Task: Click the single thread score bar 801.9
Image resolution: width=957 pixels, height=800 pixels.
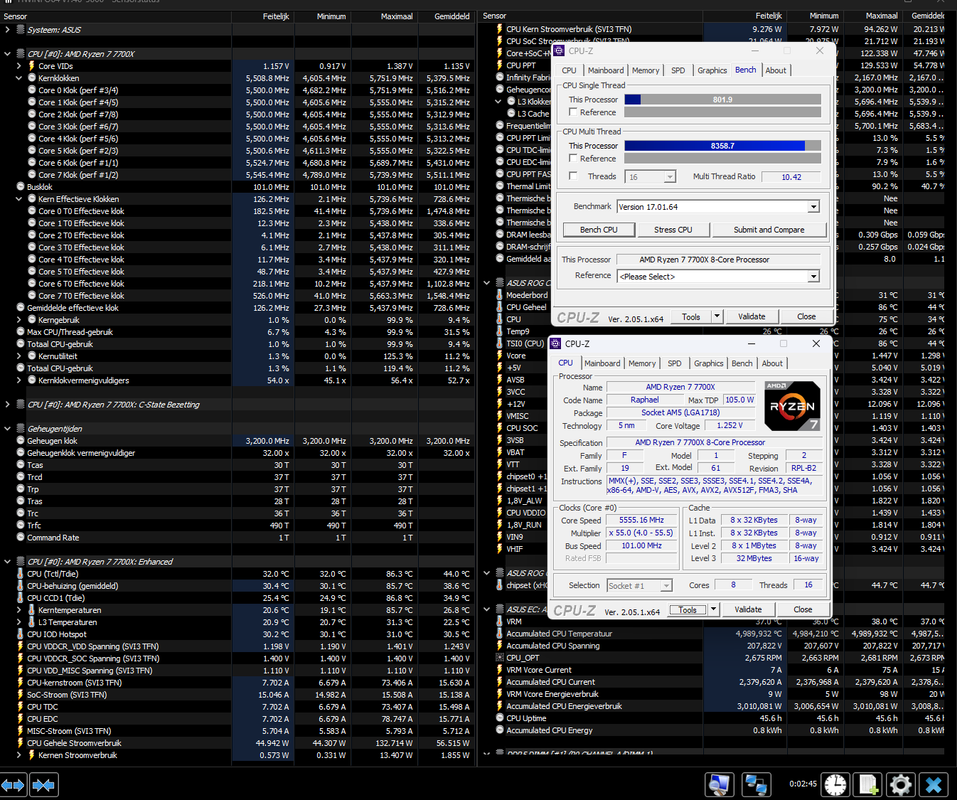Action: click(723, 99)
